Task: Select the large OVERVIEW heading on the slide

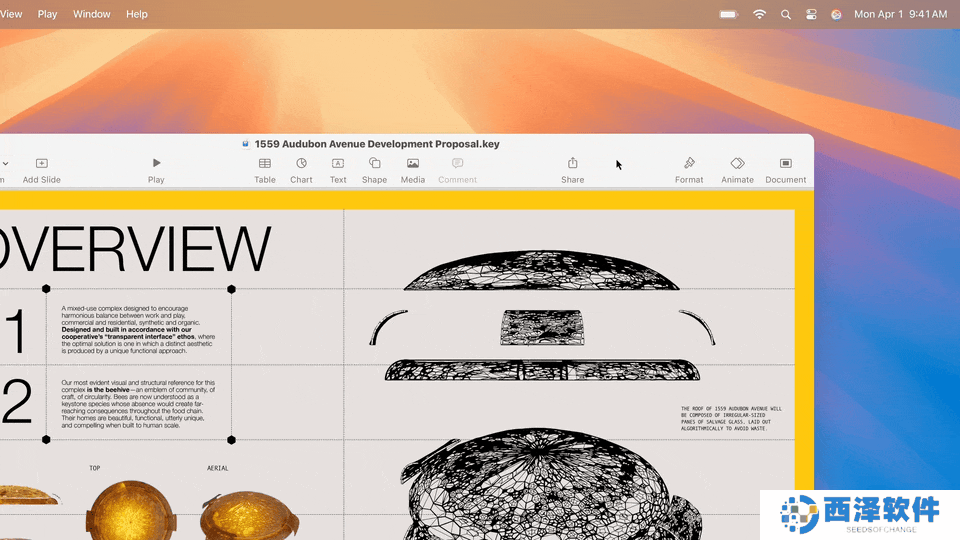Action: [135, 249]
